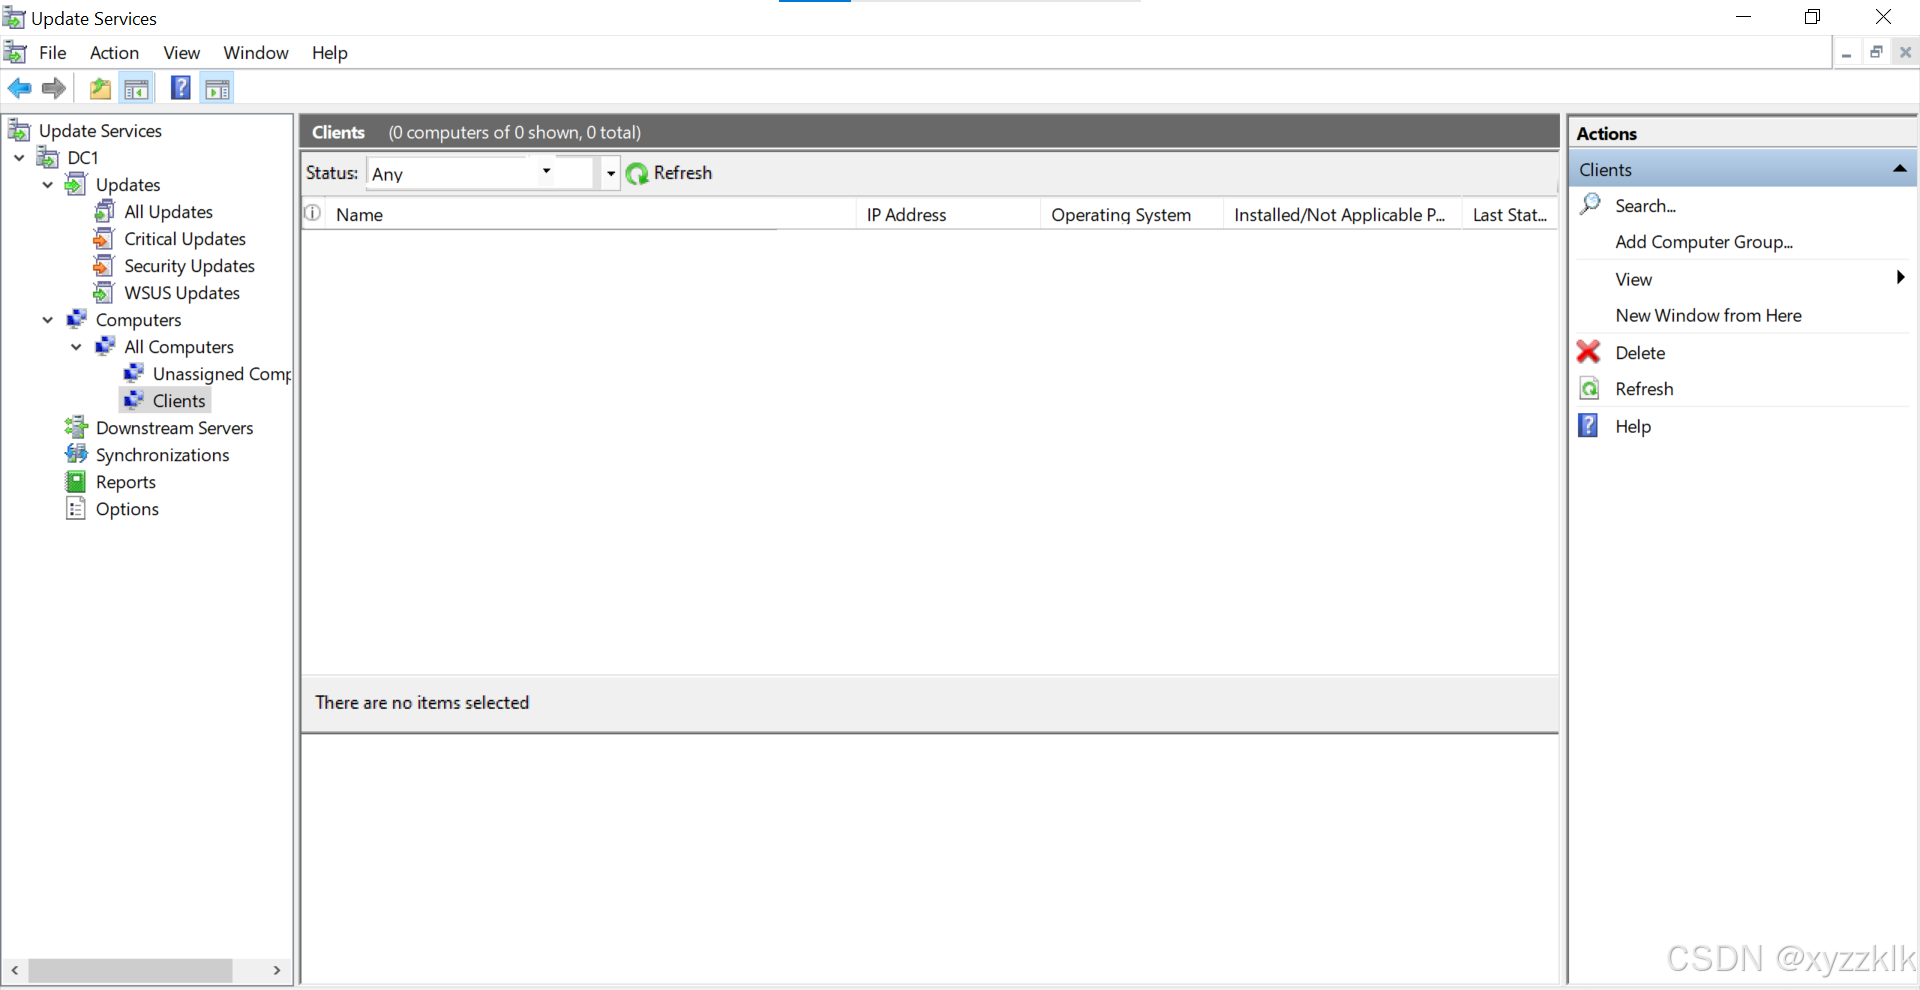Image resolution: width=1920 pixels, height=990 pixels.
Task: Sort by Last Status column header
Action: tap(1510, 214)
